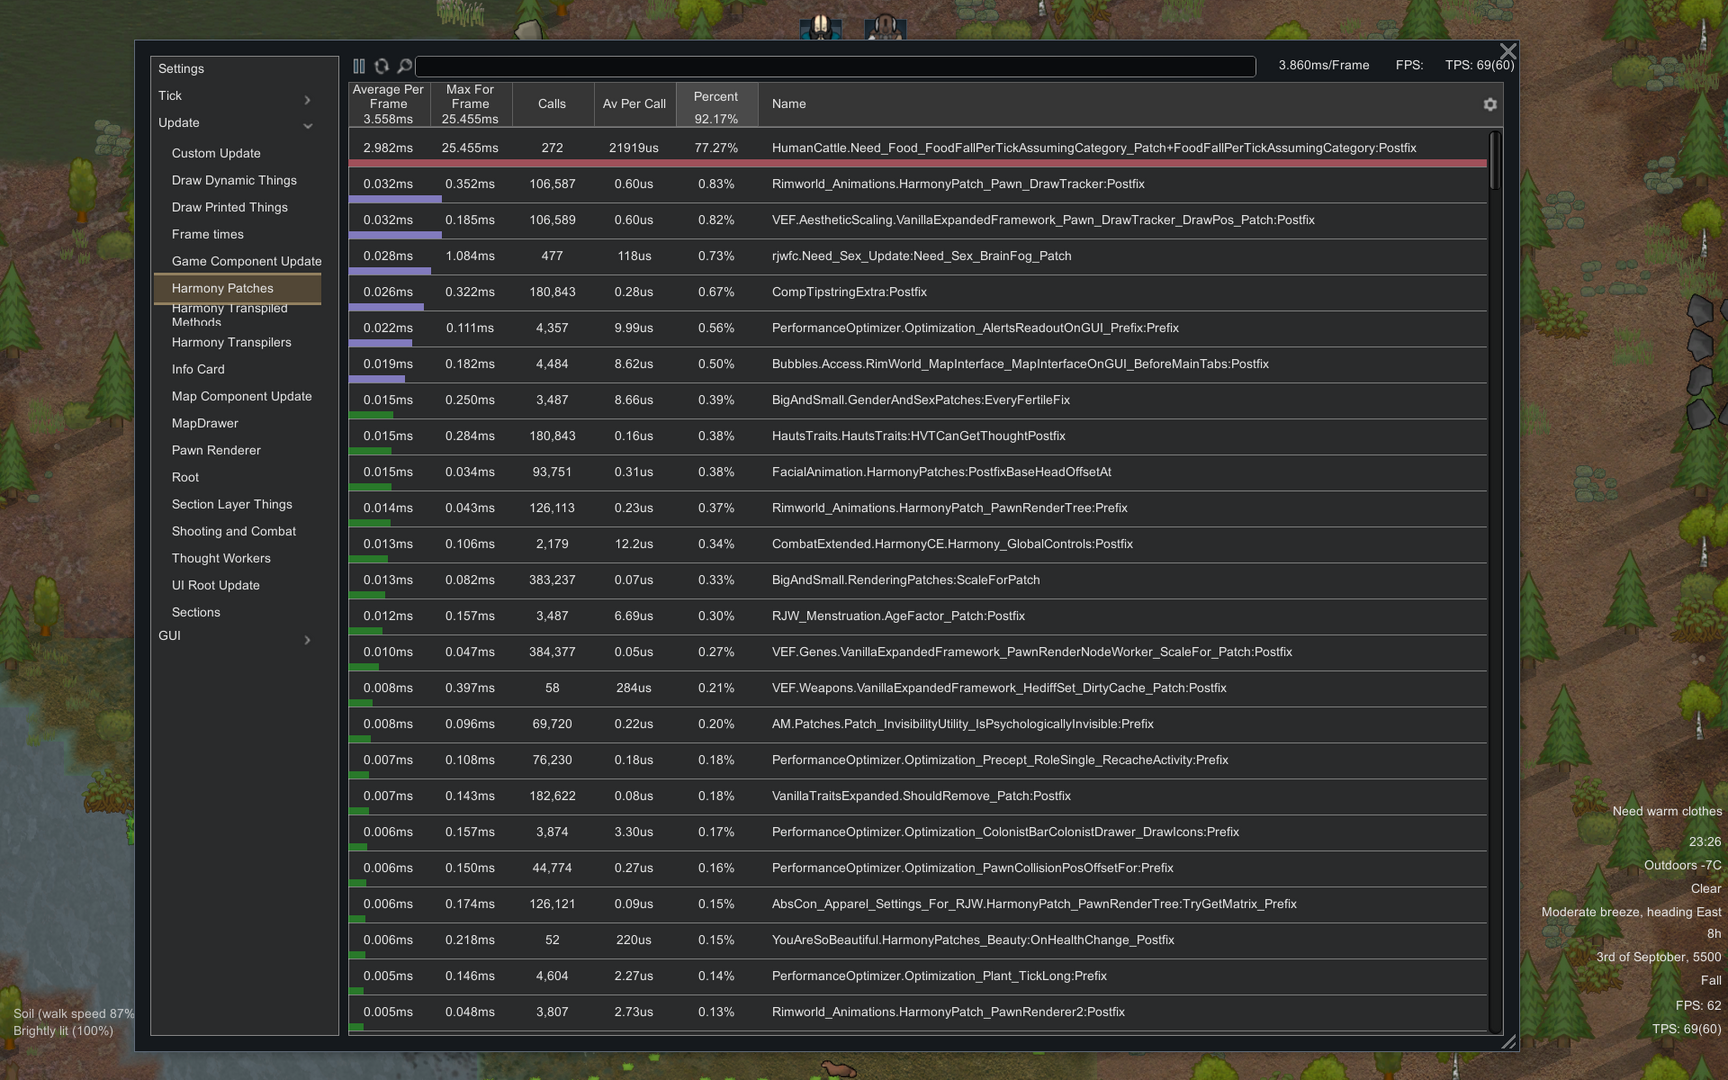Select rjwfc.Need_Sex_Update BrainFog row

pos(918,257)
